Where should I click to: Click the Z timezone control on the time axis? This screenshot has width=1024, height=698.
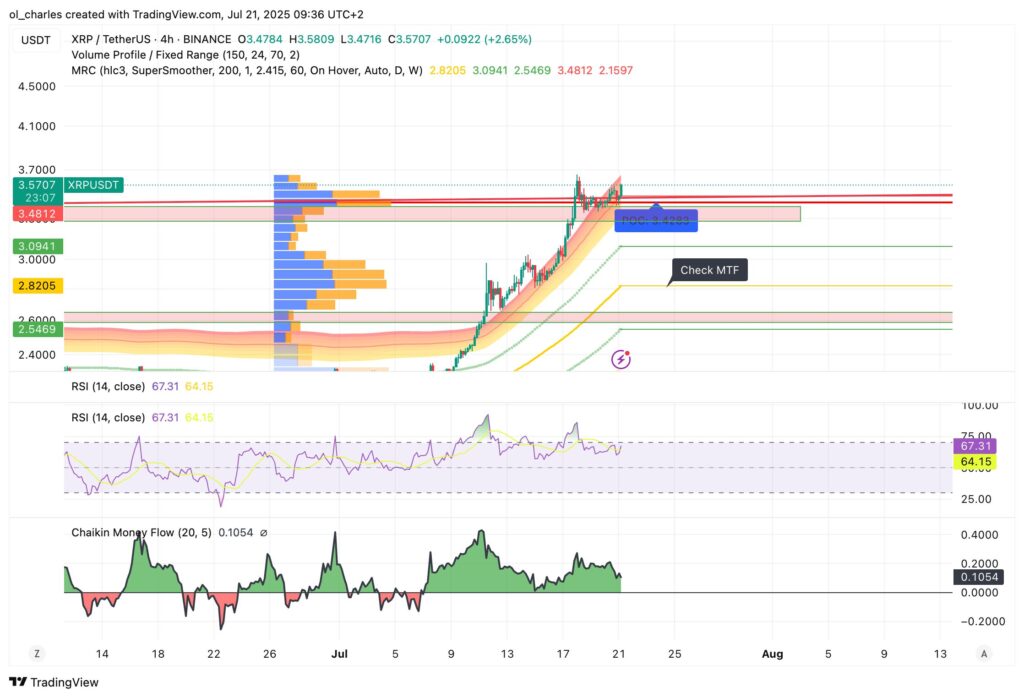click(37, 653)
